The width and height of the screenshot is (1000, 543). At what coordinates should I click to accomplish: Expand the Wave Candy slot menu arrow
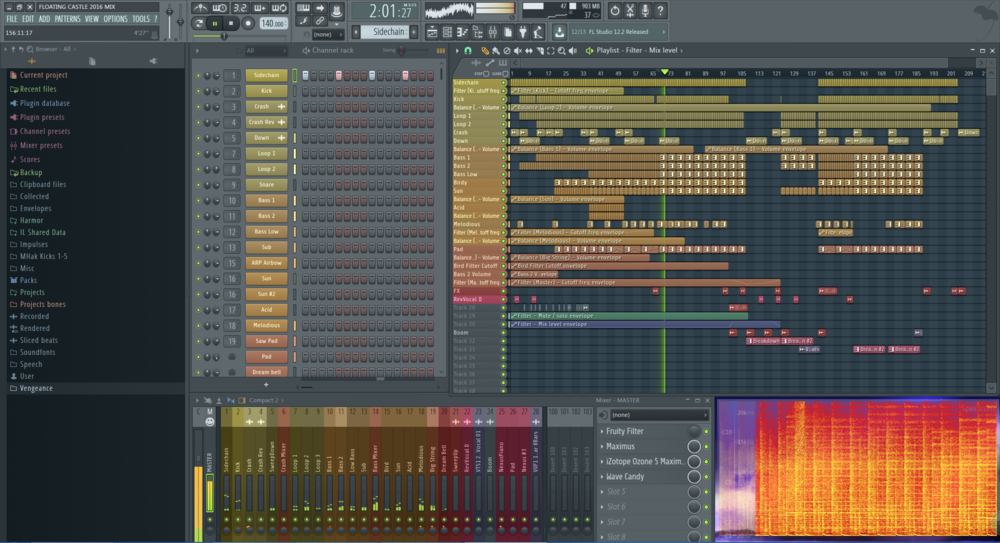click(x=602, y=477)
